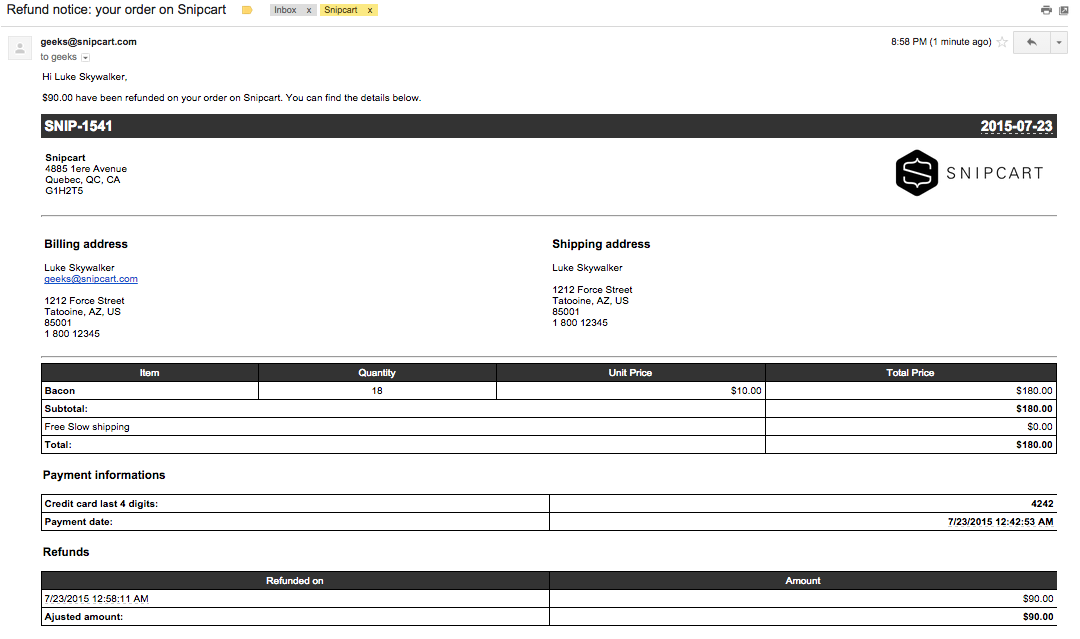Click phone '1 800 12345' in billing address

pyautogui.click(x=72, y=334)
